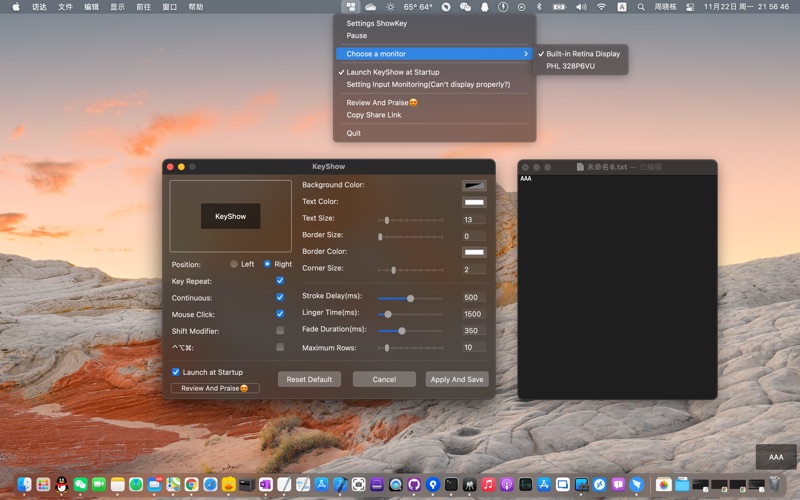The height and width of the screenshot is (500, 800).
Task: Click the KeyShow preview box
Action: pos(231,216)
